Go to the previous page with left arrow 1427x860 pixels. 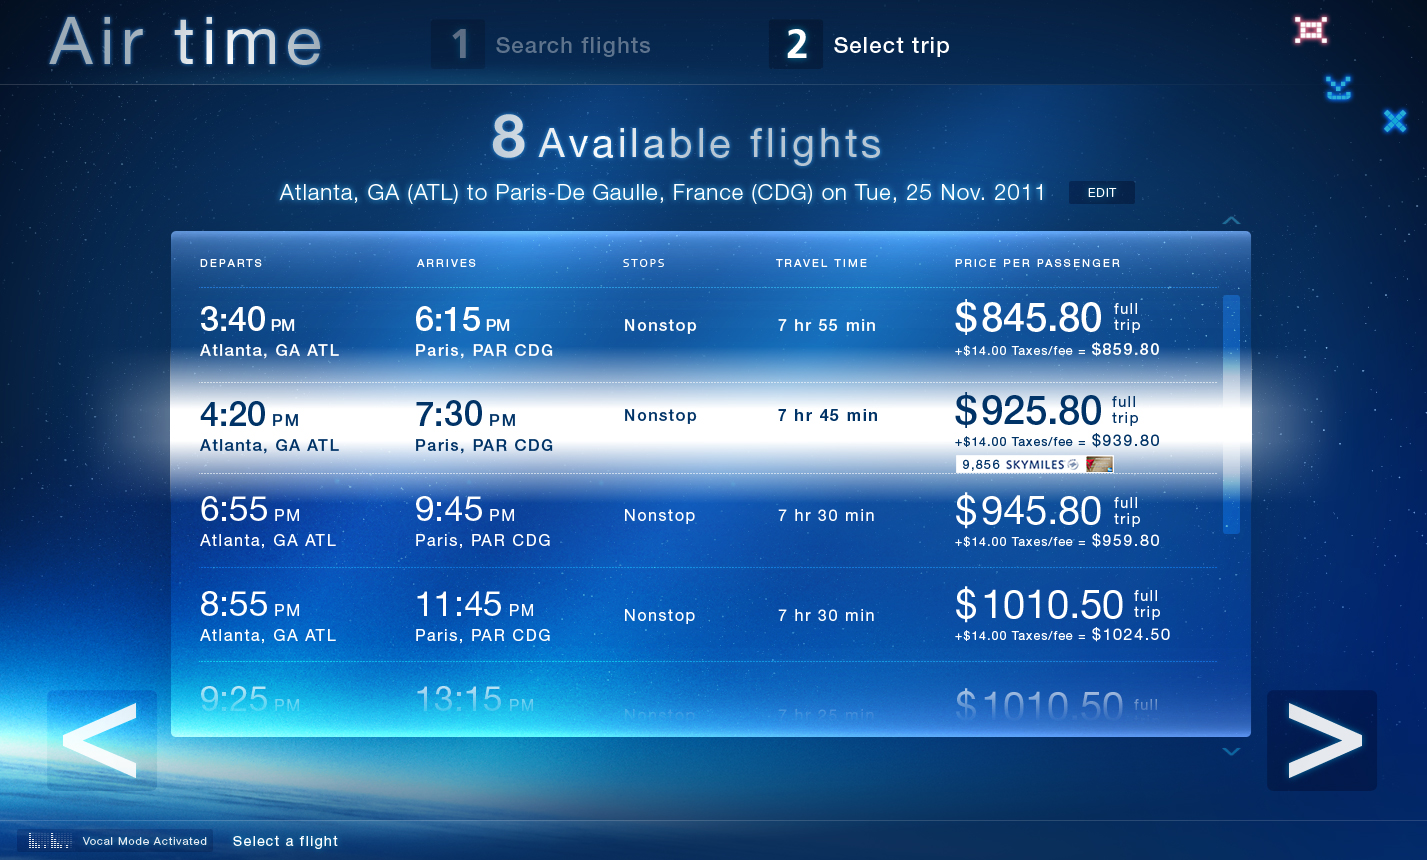coord(102,740)
